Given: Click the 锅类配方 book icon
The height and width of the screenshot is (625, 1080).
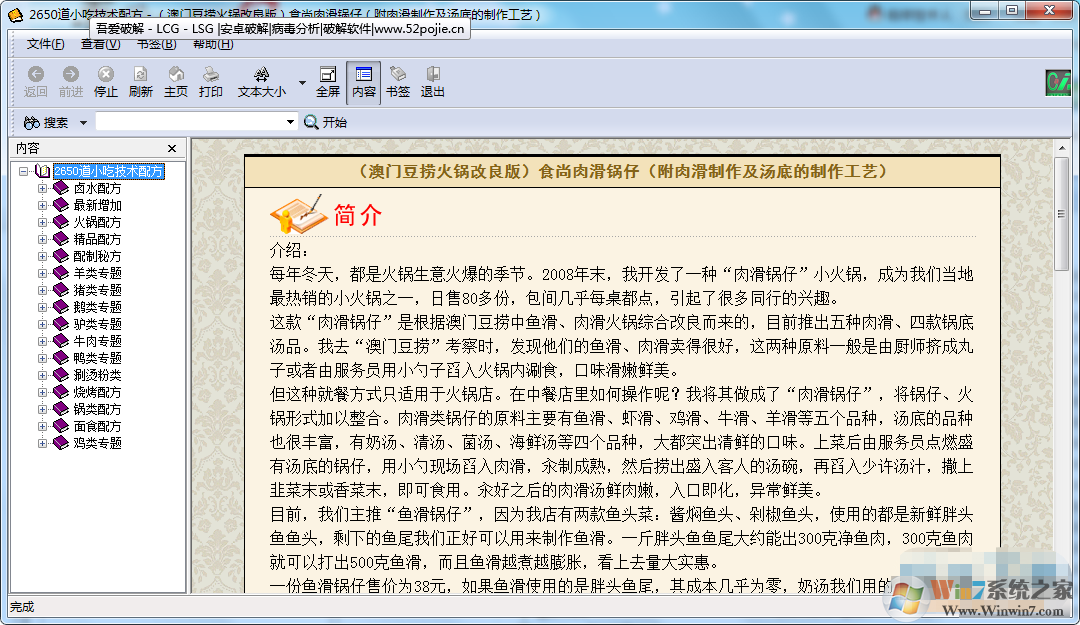Looking at the screenshot, I should click(x=61, y=409).
